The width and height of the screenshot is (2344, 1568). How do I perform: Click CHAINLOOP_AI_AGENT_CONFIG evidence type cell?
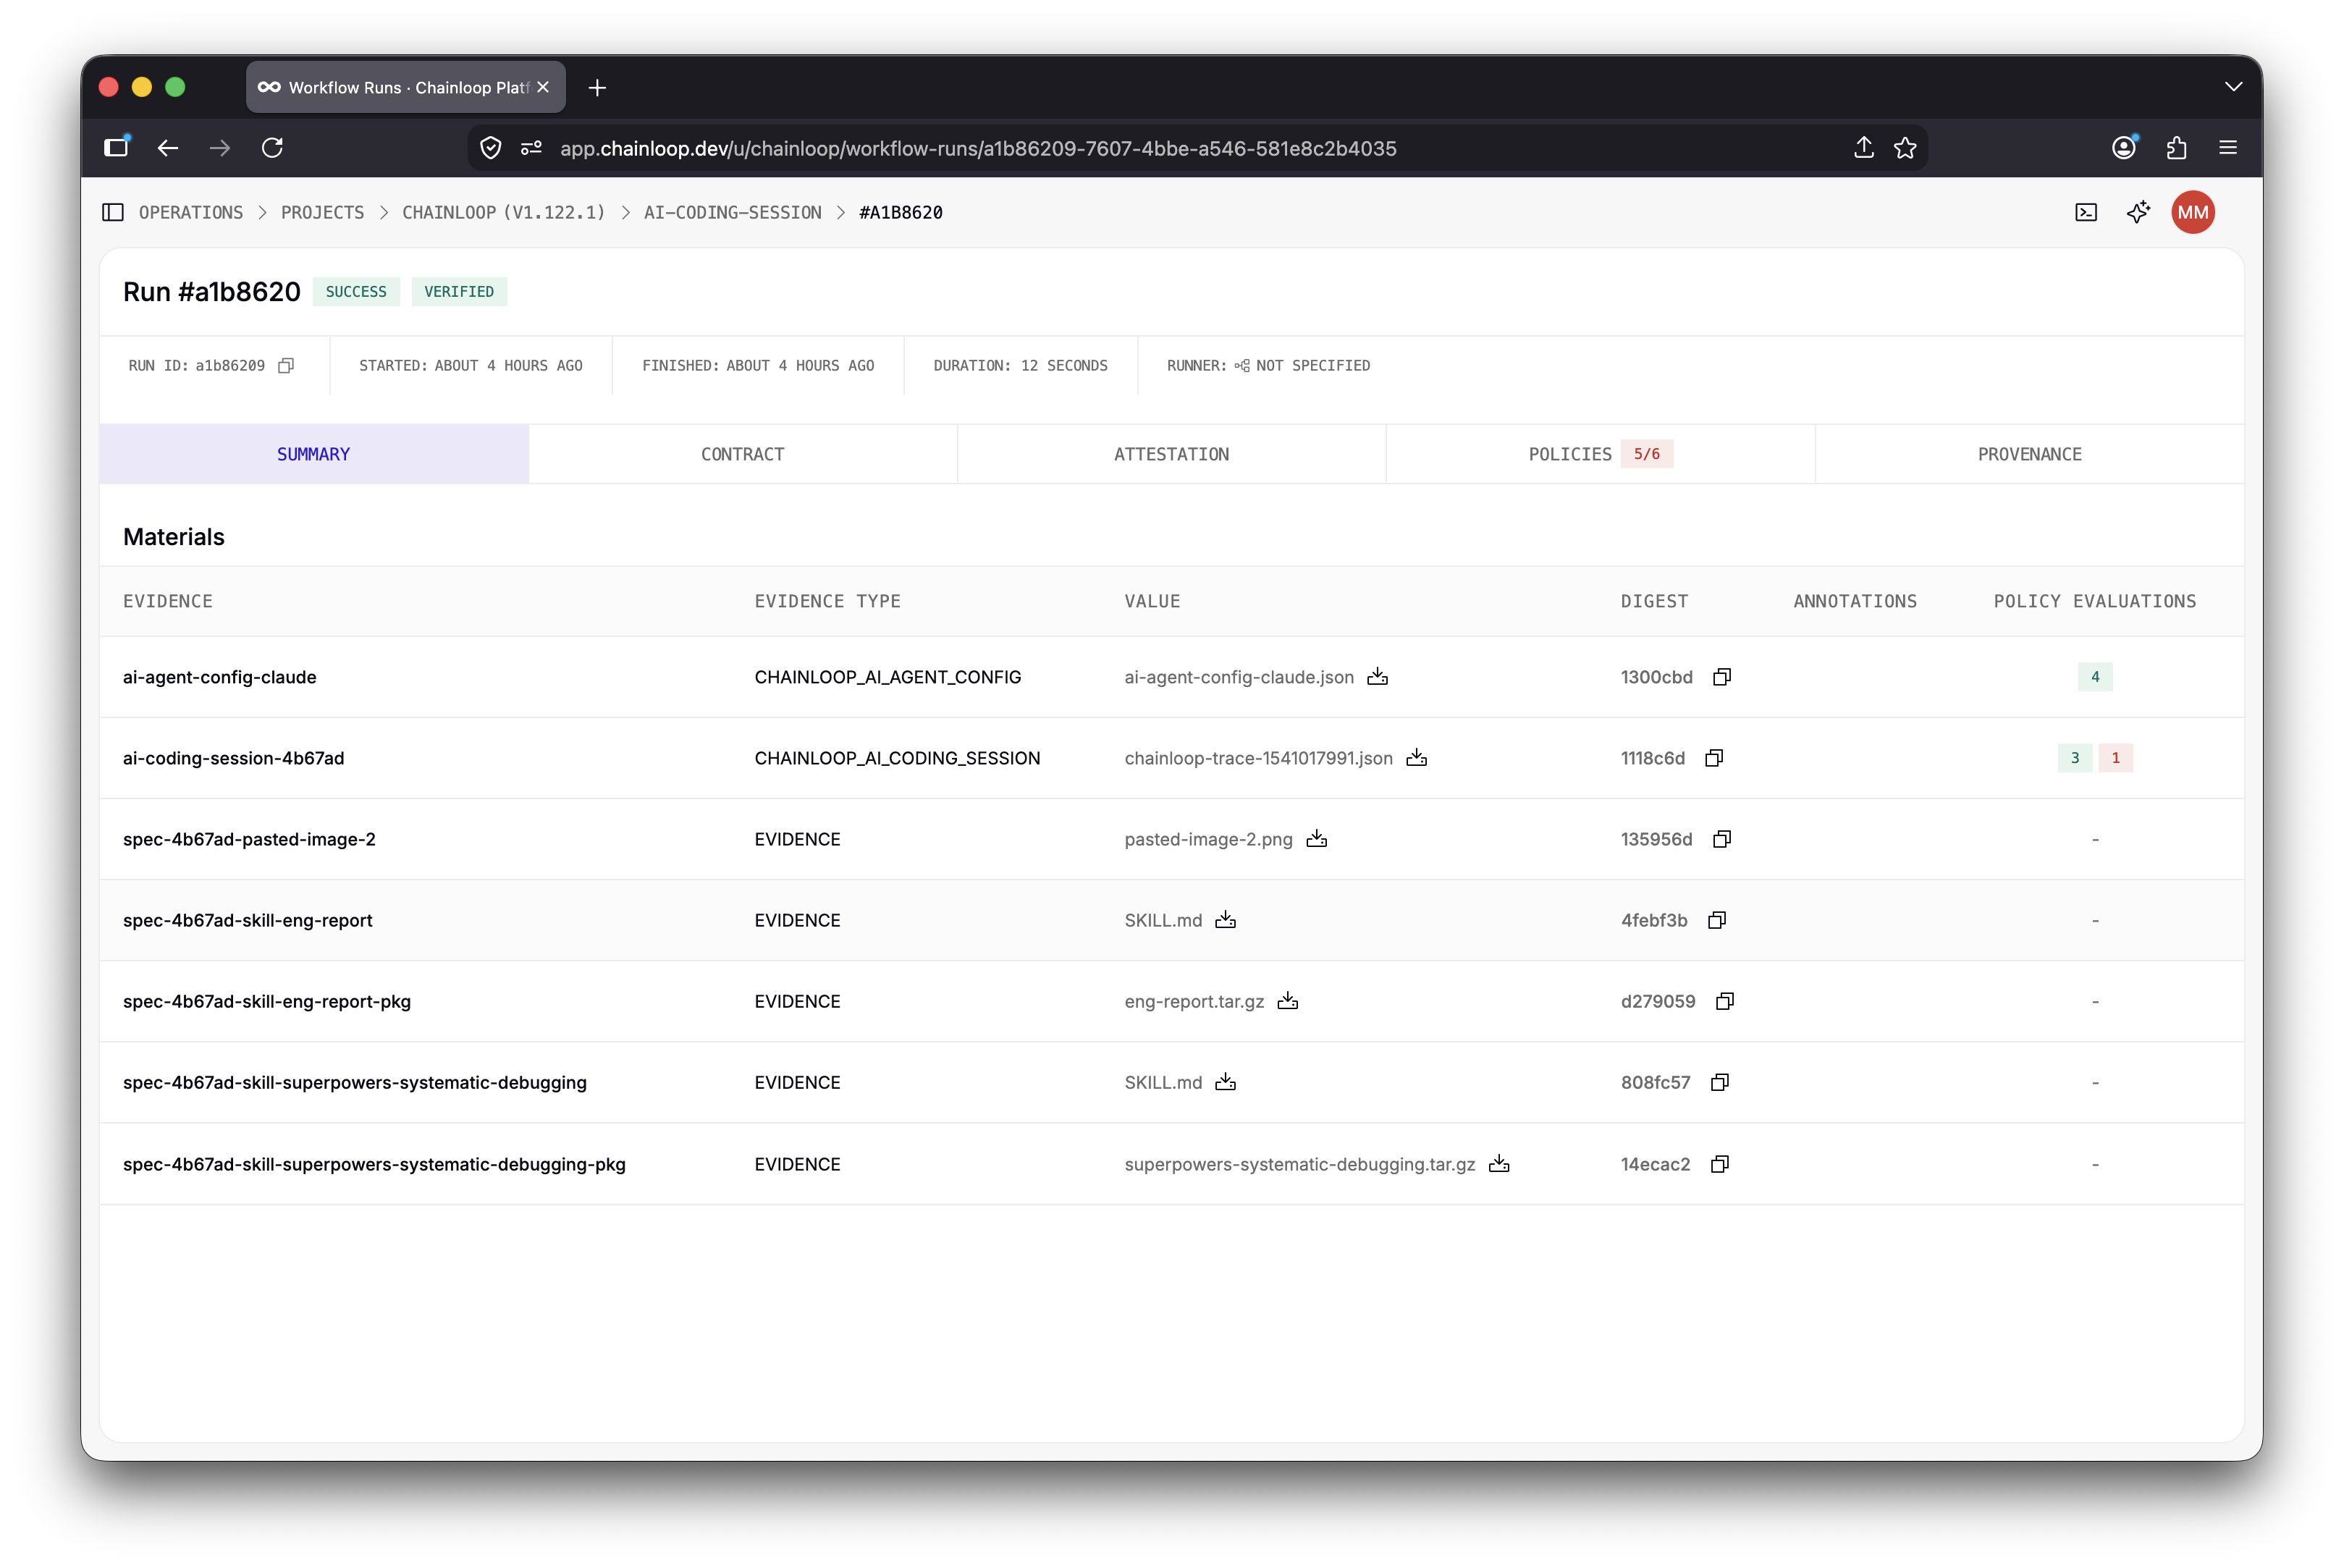click(887, 677)
